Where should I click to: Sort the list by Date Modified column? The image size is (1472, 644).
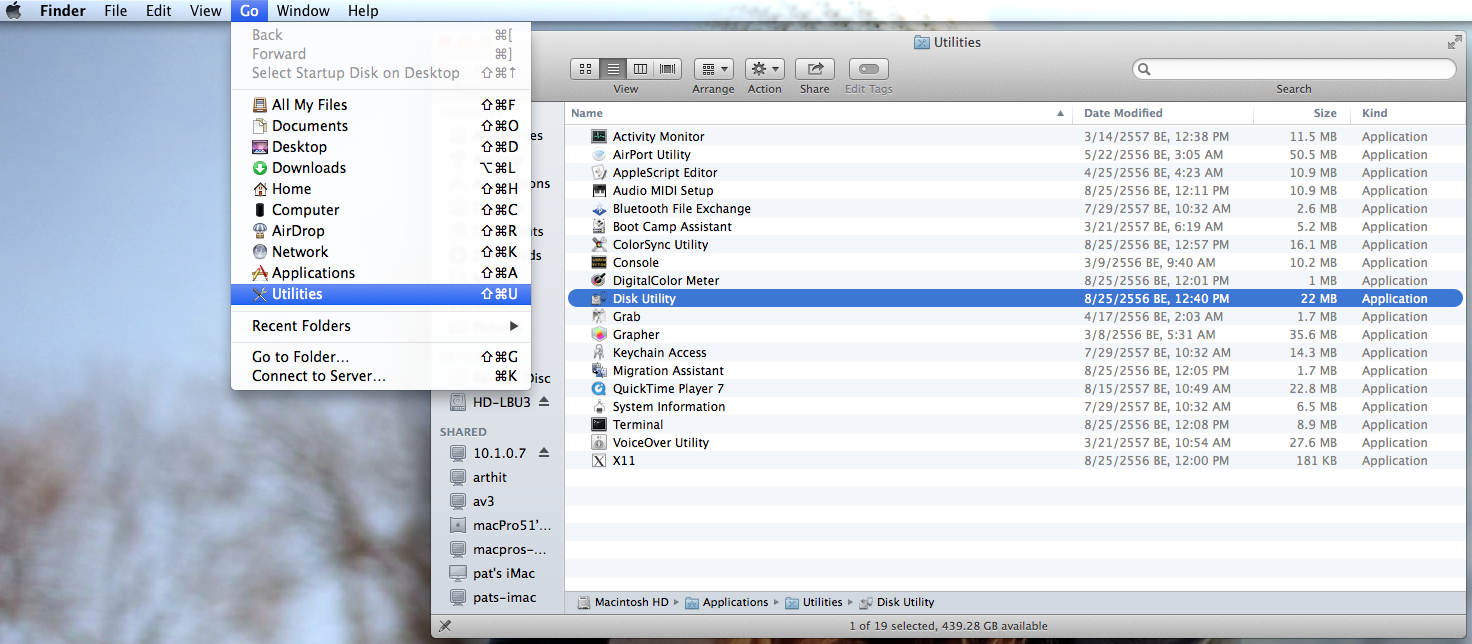[x=1163, y=113]
